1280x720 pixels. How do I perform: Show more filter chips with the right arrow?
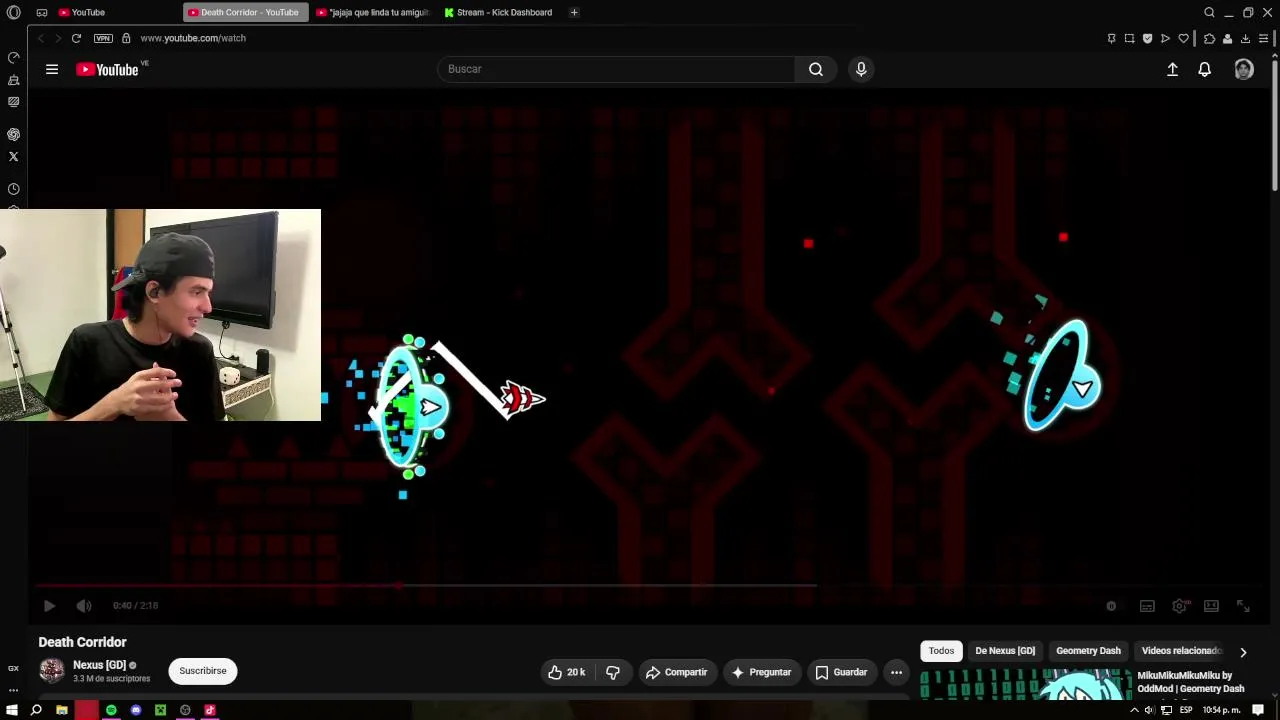pos(1243,652)
